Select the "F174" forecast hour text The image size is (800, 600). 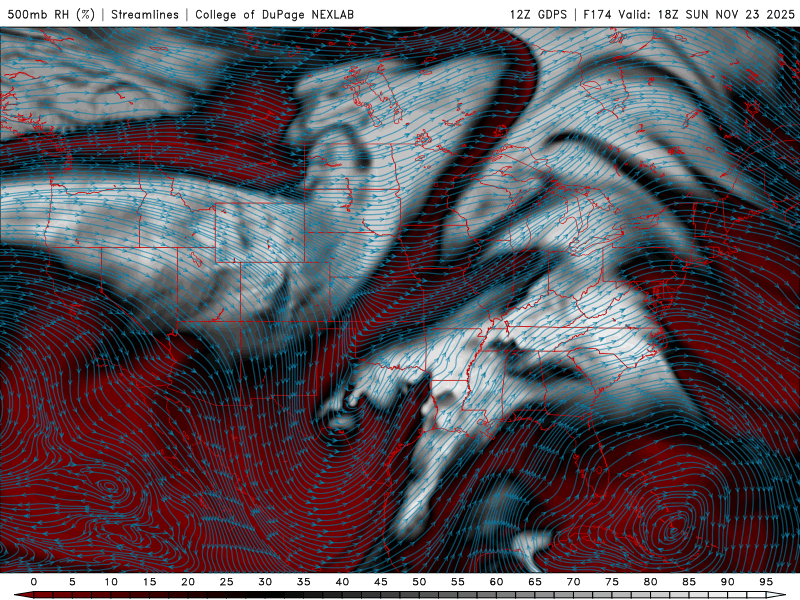598,14
